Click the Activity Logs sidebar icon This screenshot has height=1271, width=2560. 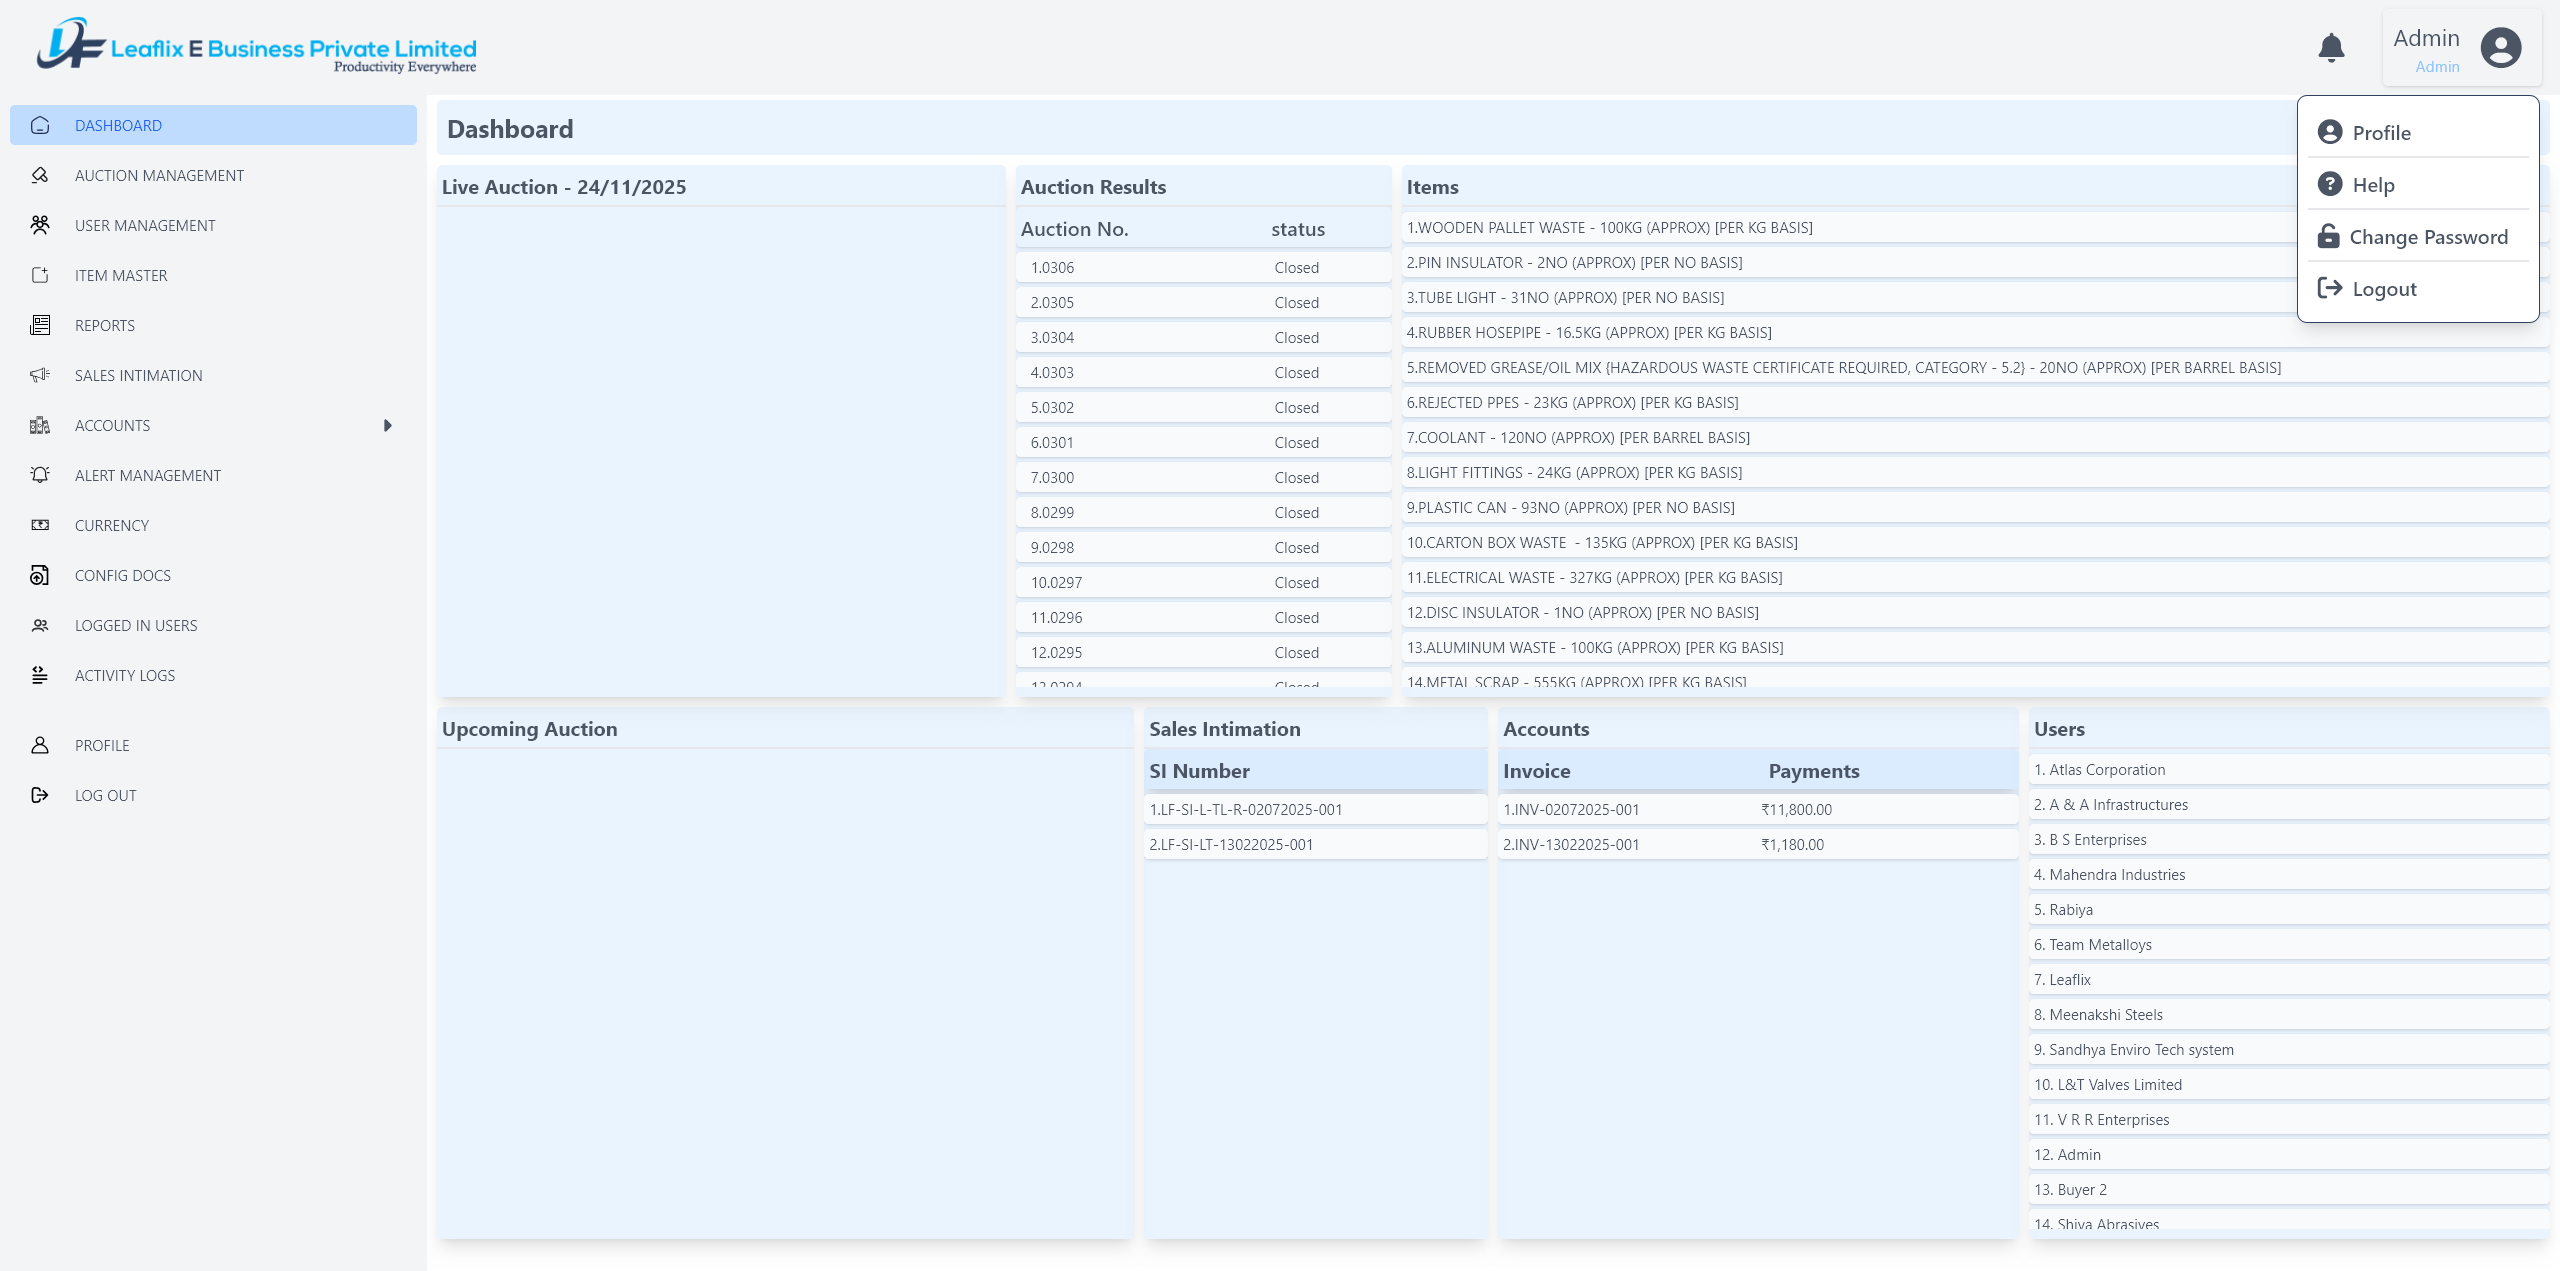tap(40, 675)
